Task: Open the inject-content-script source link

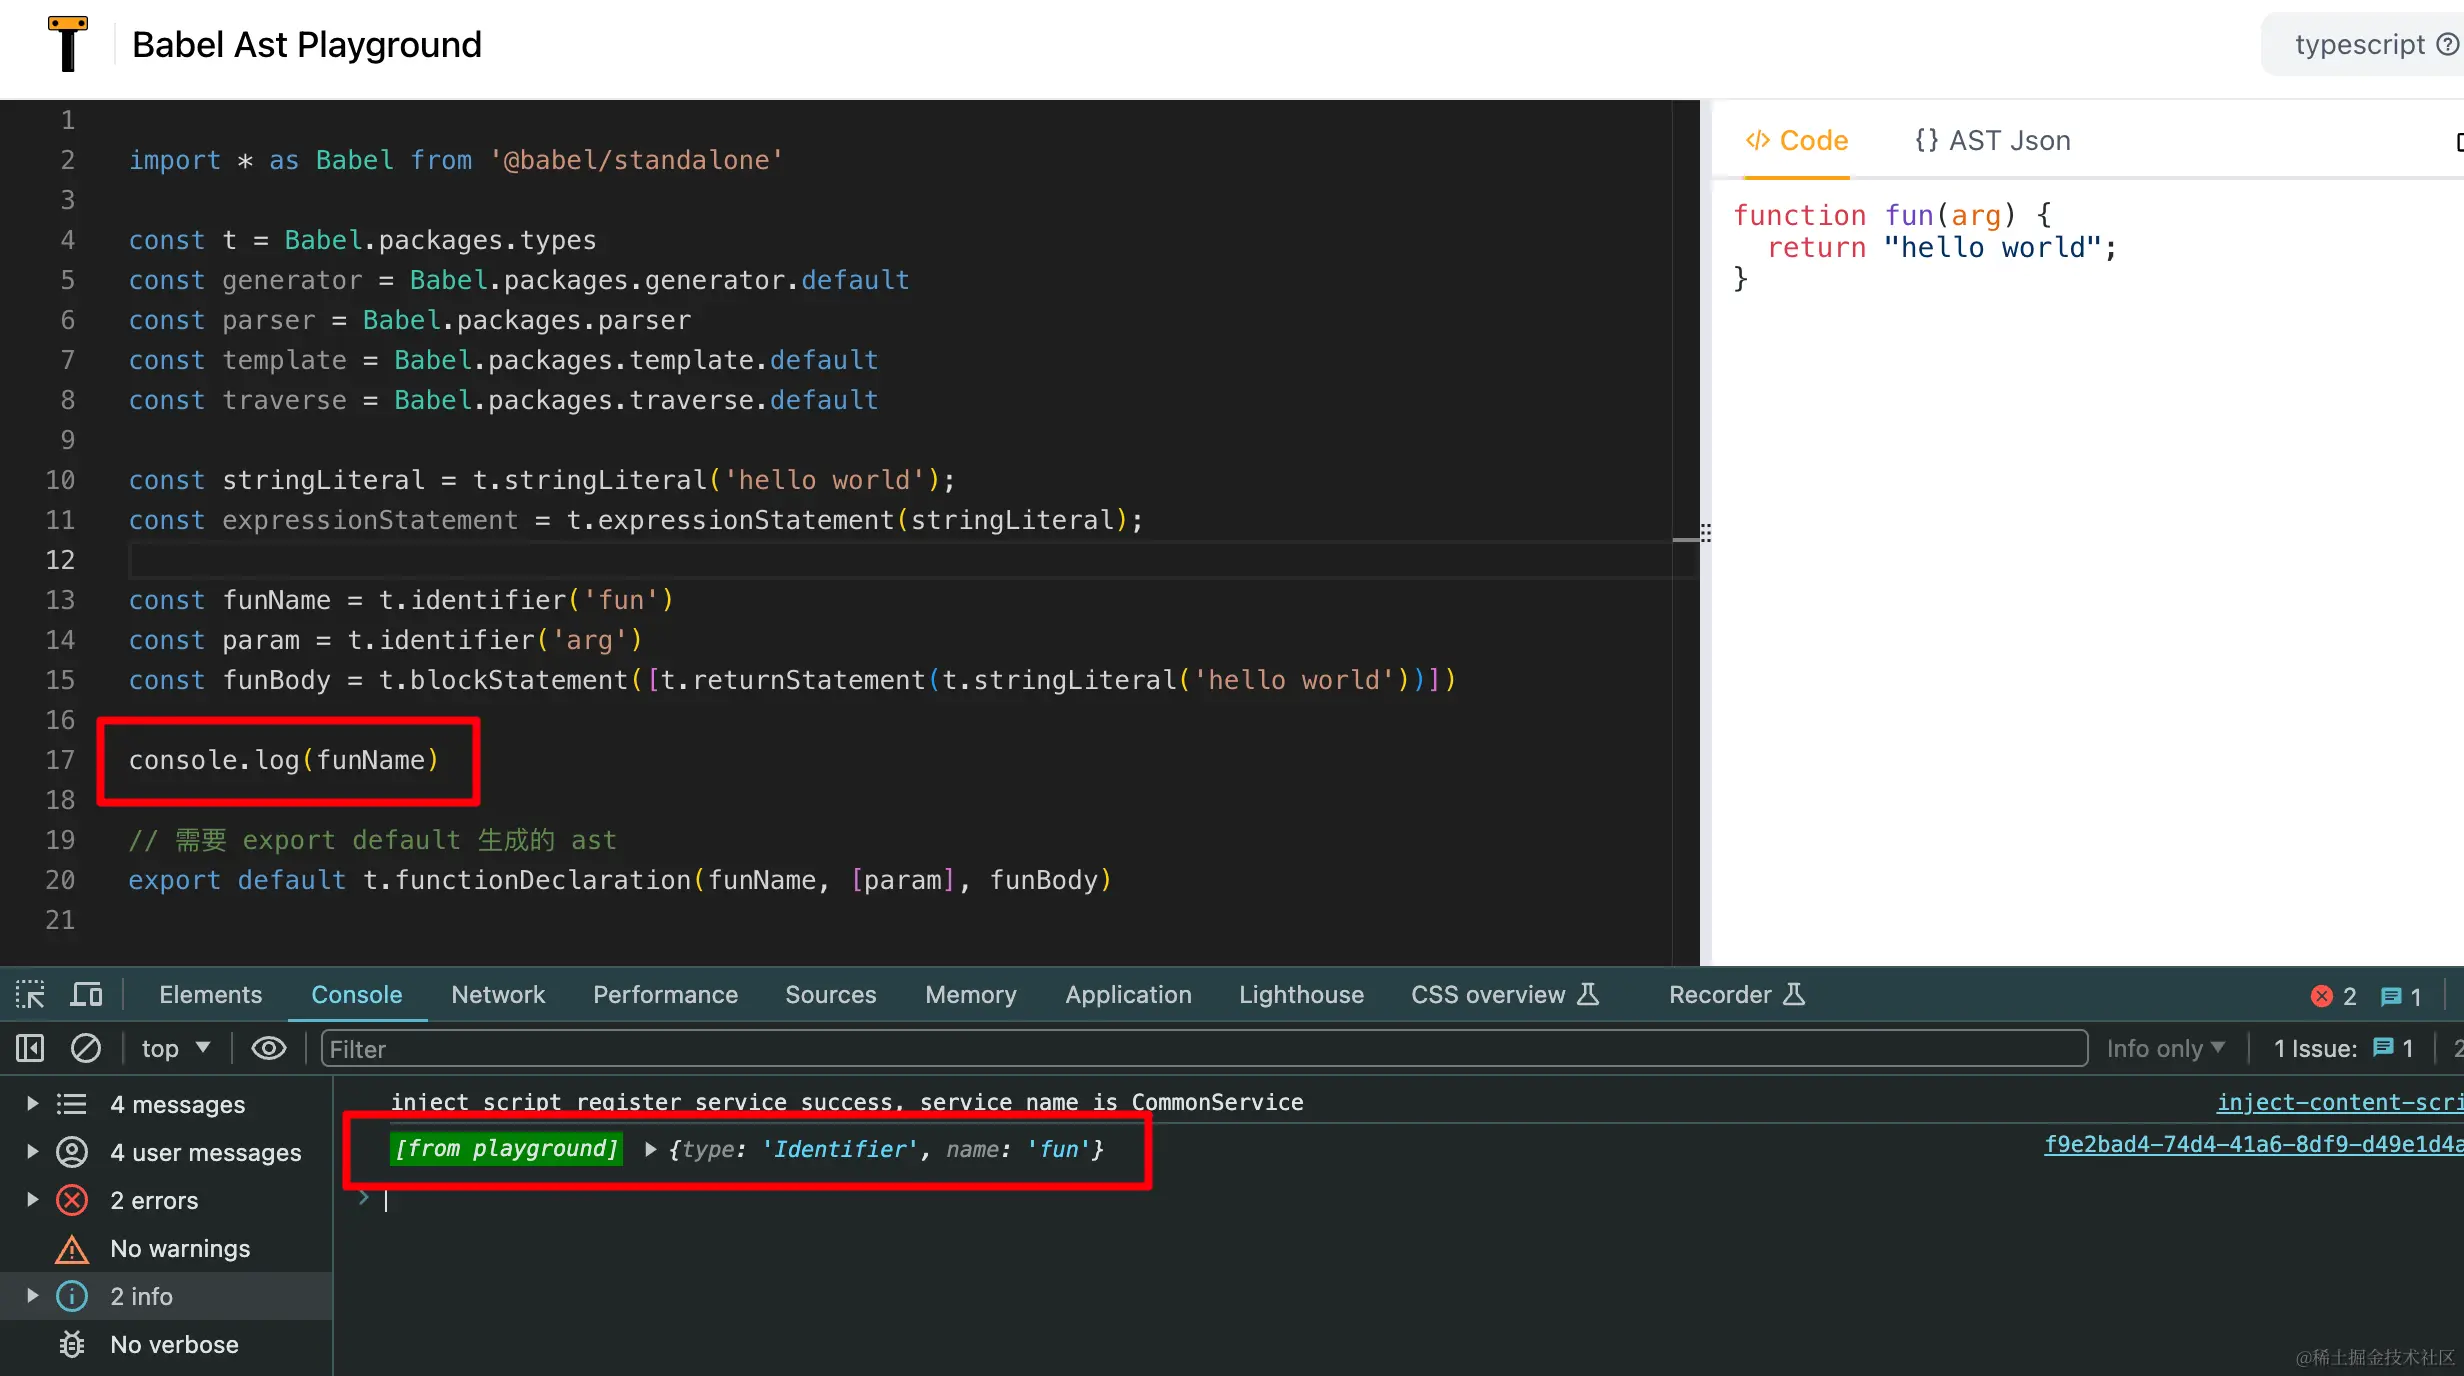Action: 2338,1102
